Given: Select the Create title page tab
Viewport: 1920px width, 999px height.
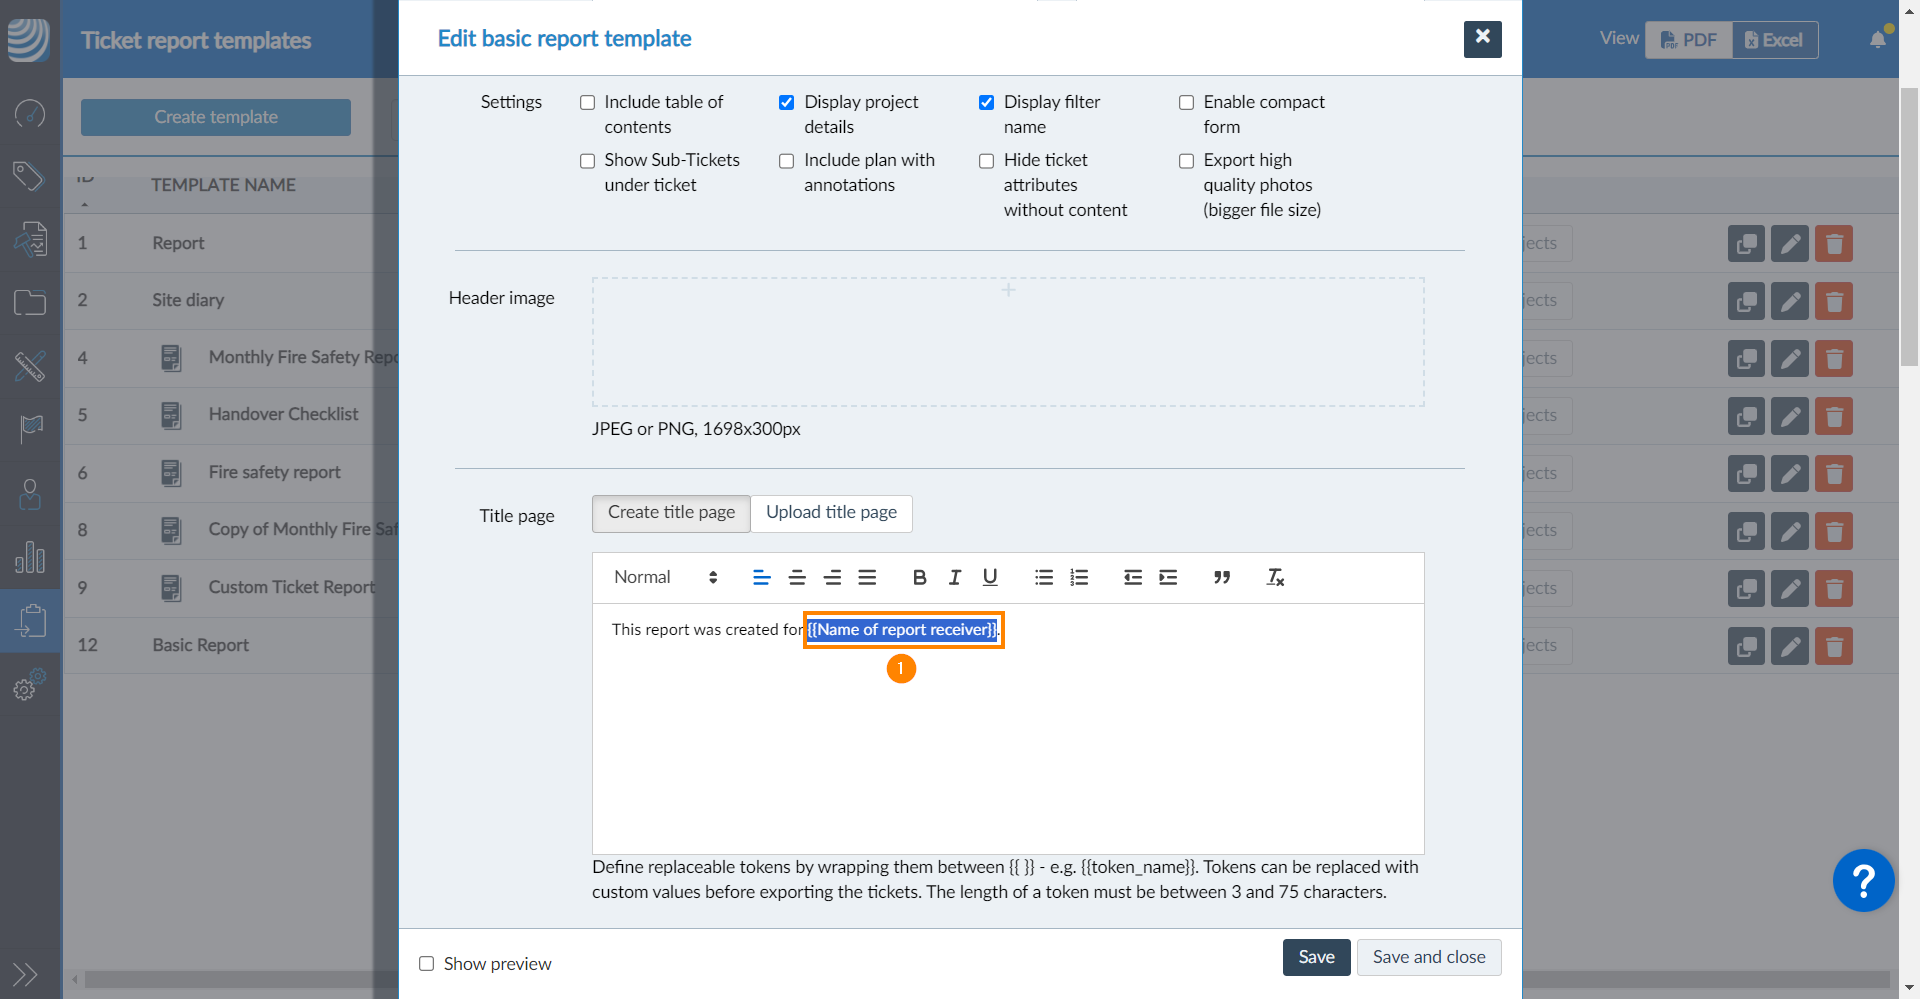Looking at the screenshot, I should [x=671, y=513].
